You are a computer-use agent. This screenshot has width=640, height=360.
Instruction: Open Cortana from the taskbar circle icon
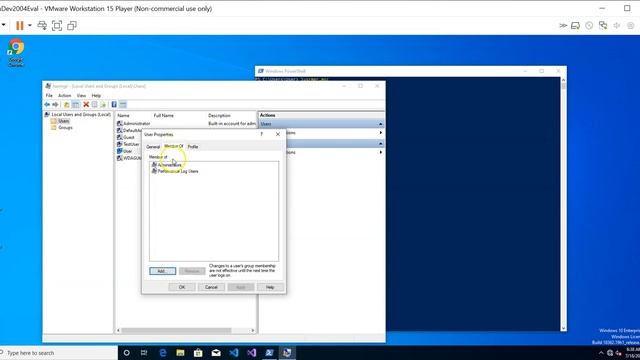pyautogui.click(x=127, y=353)
